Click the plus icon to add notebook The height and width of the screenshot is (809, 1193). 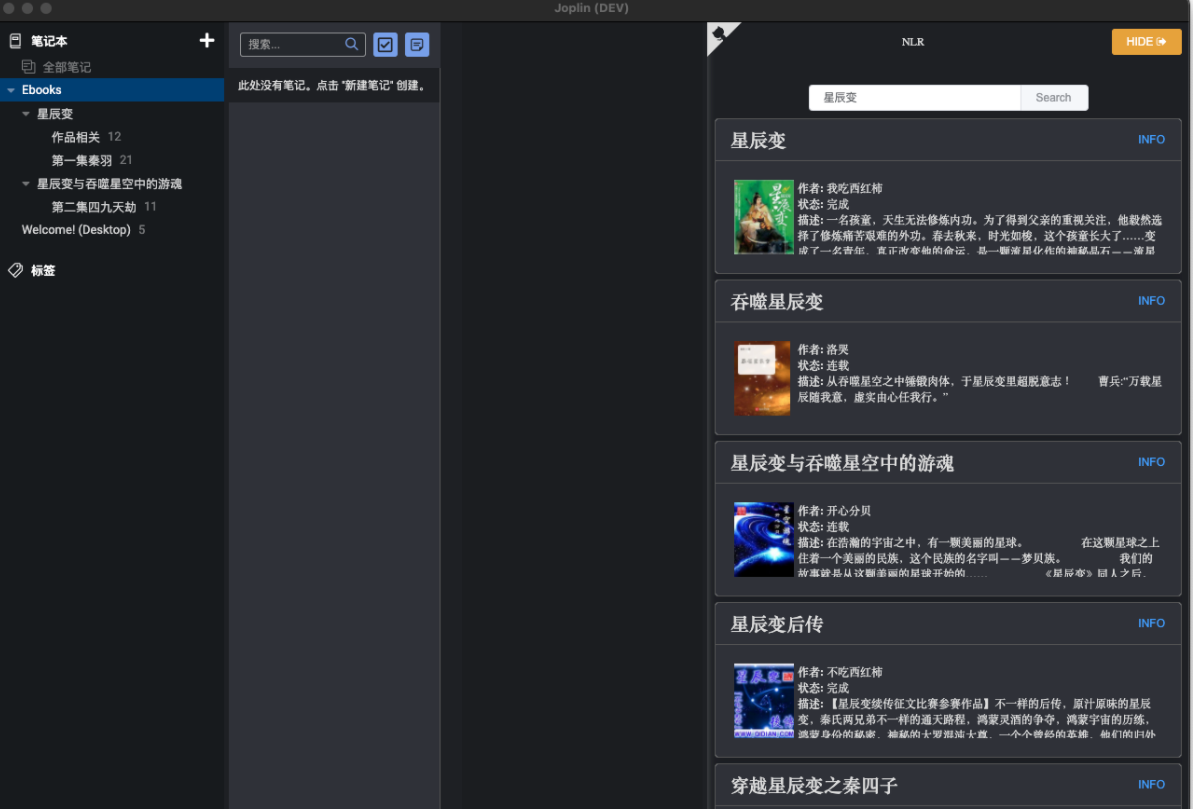pos(206,40)
